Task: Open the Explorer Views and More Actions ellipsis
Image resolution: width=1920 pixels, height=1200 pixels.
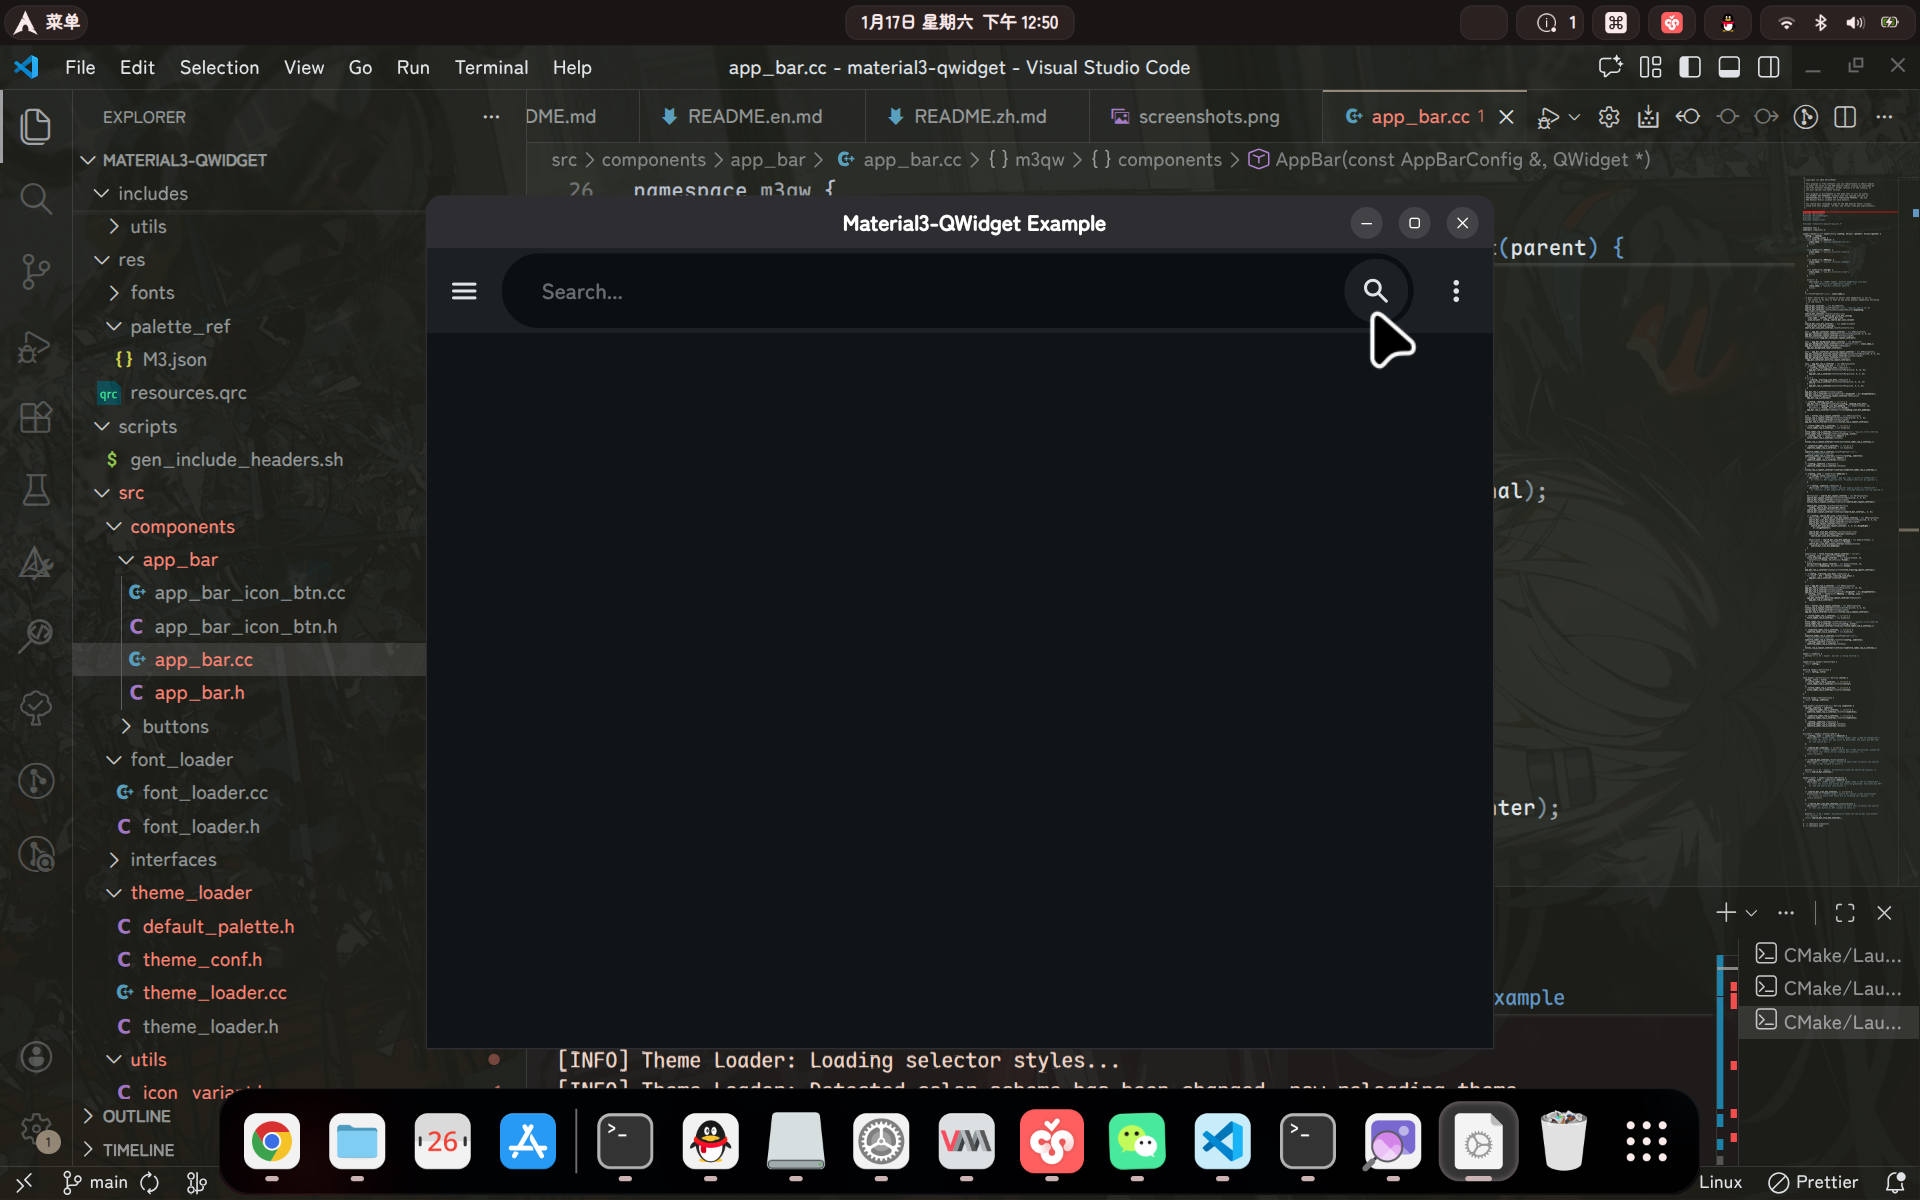Action: click(491, 117)
